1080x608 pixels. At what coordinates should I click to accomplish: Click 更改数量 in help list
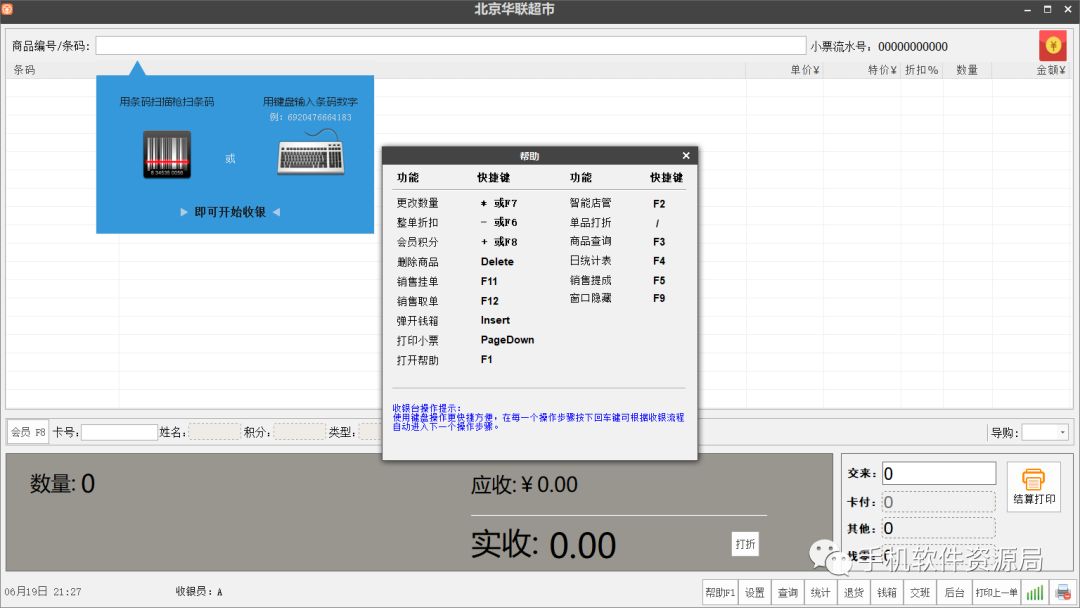click(417, 203)
